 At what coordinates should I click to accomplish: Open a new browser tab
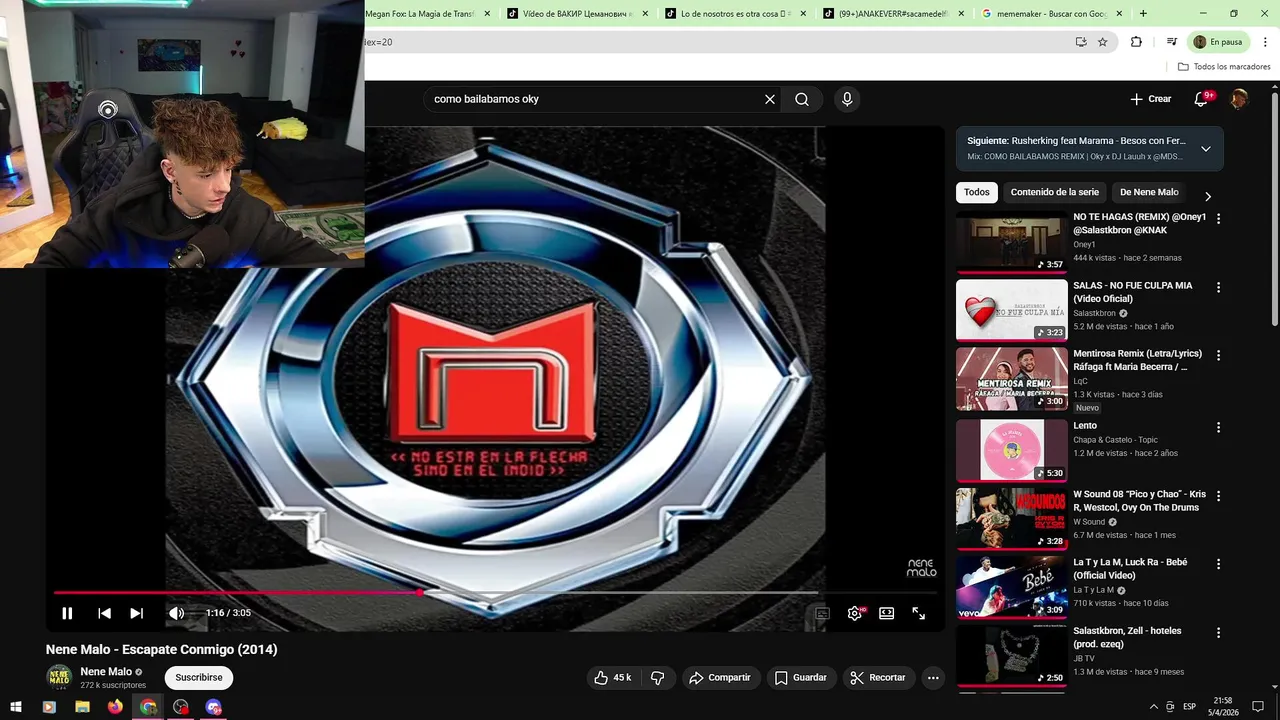[x=1143, y=14]
